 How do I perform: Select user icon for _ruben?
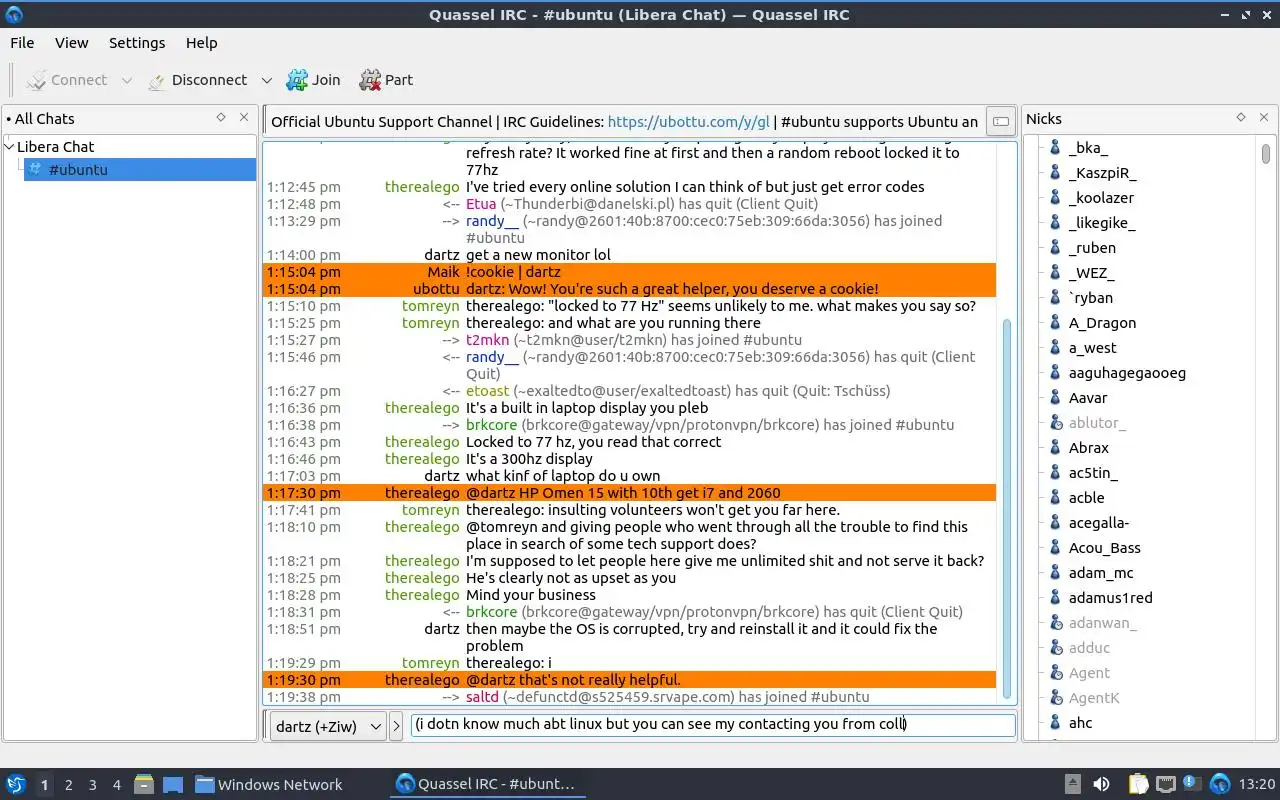click(1054, 248)
